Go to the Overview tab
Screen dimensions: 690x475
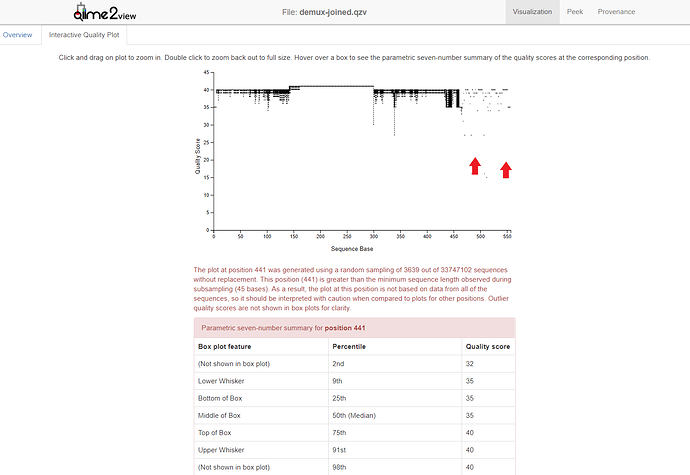pyautogui.click(x=17, y=35)
